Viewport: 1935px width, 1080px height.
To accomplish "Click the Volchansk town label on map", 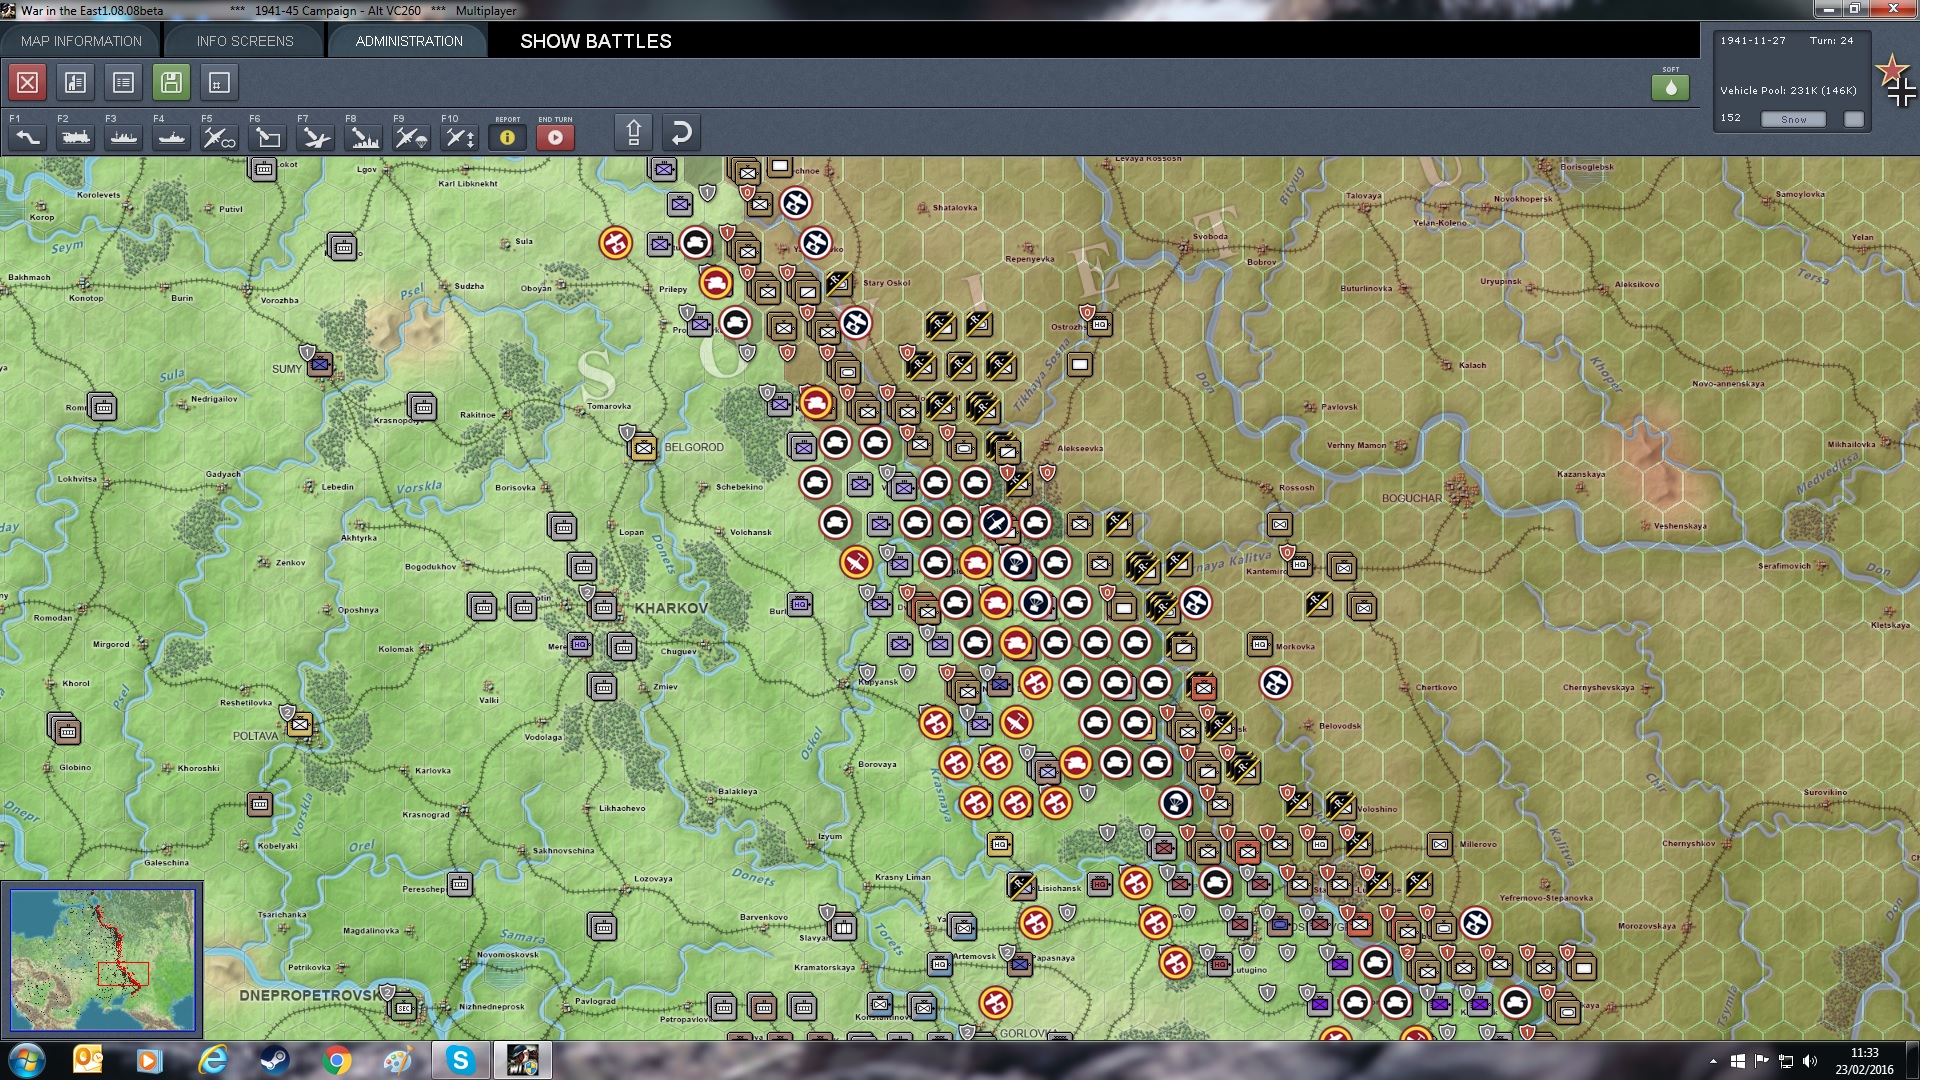I will (750, 532).
